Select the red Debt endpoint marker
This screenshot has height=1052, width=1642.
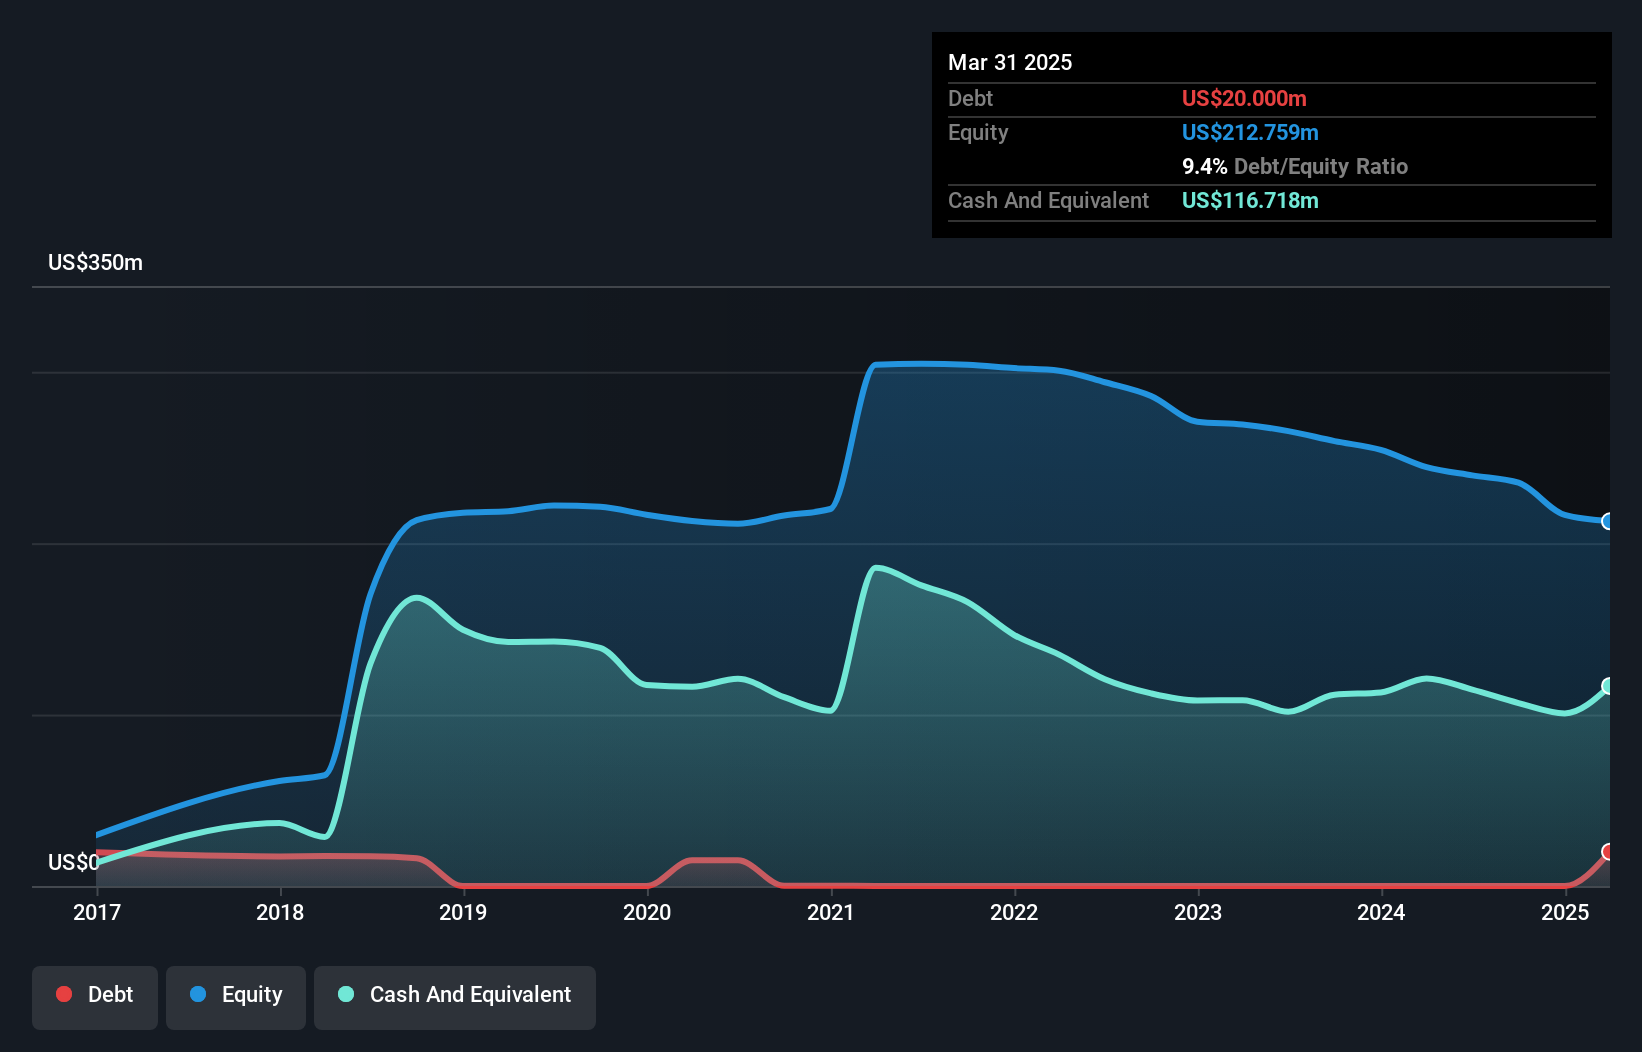1608,852
